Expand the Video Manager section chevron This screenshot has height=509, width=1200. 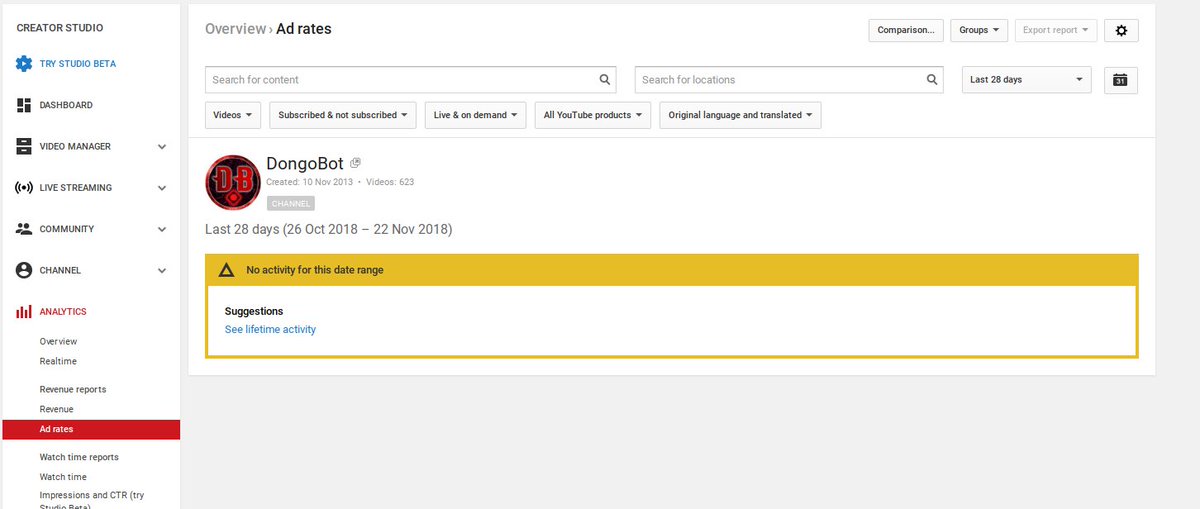click(x=162, y=147)
